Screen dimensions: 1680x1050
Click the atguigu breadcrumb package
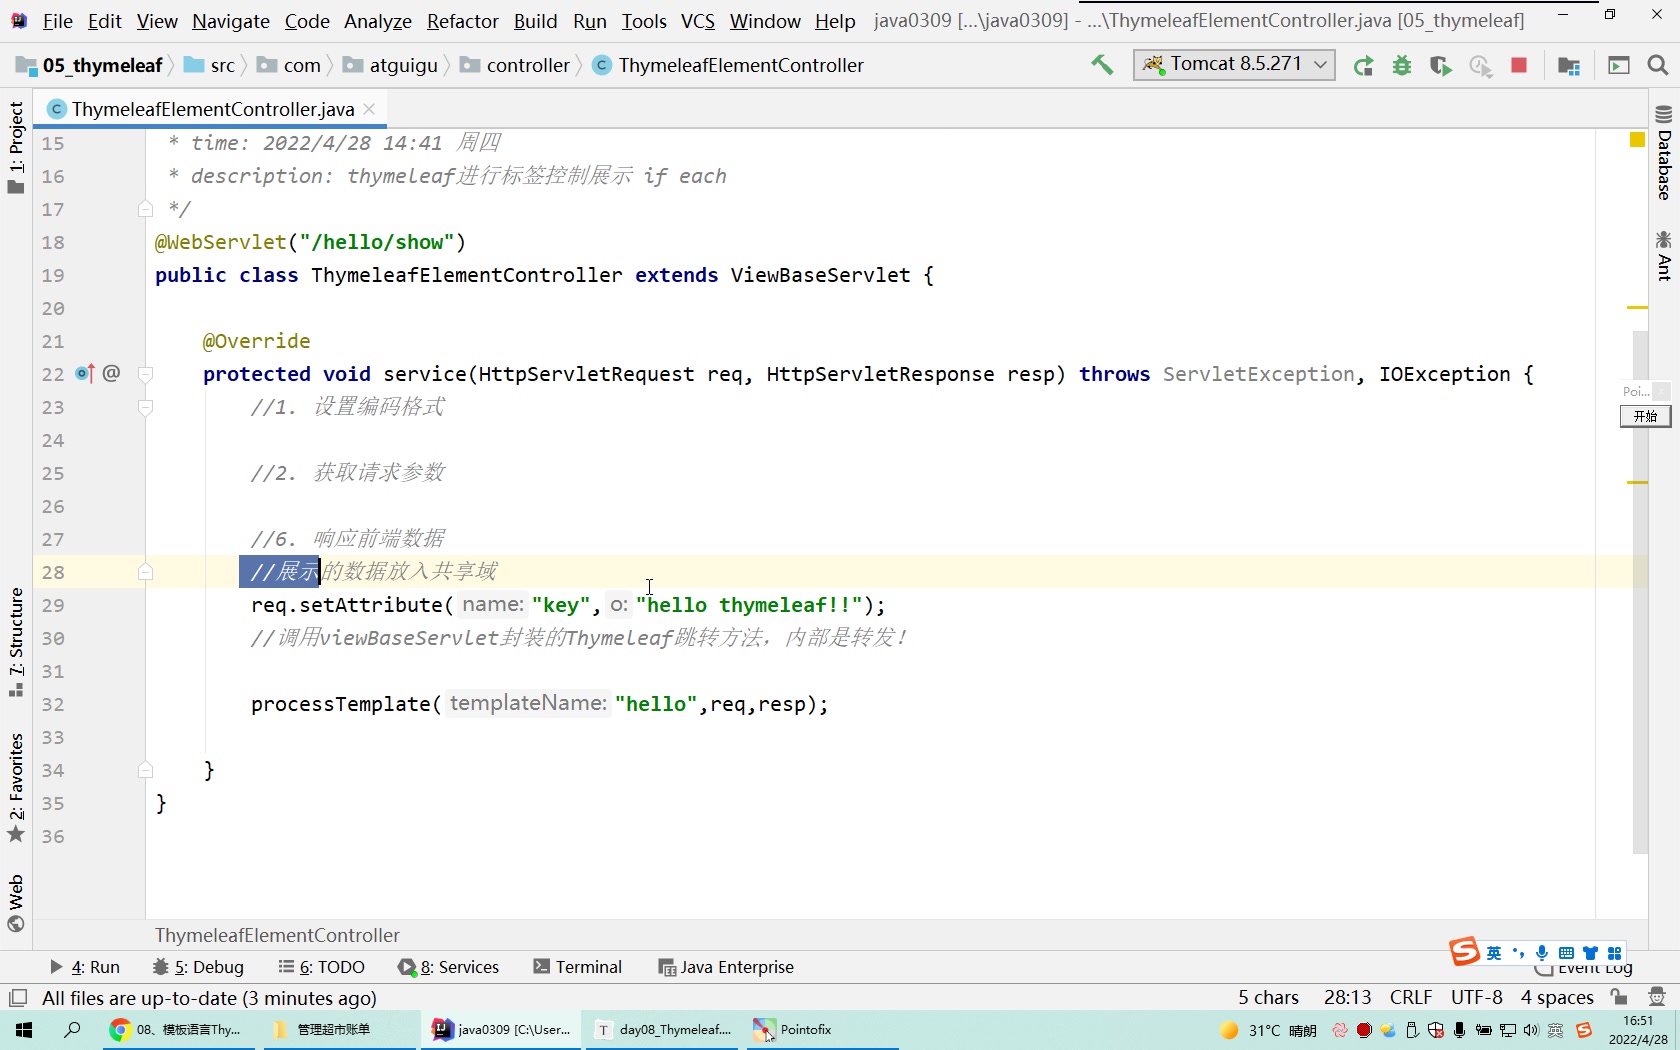point(391,66)
